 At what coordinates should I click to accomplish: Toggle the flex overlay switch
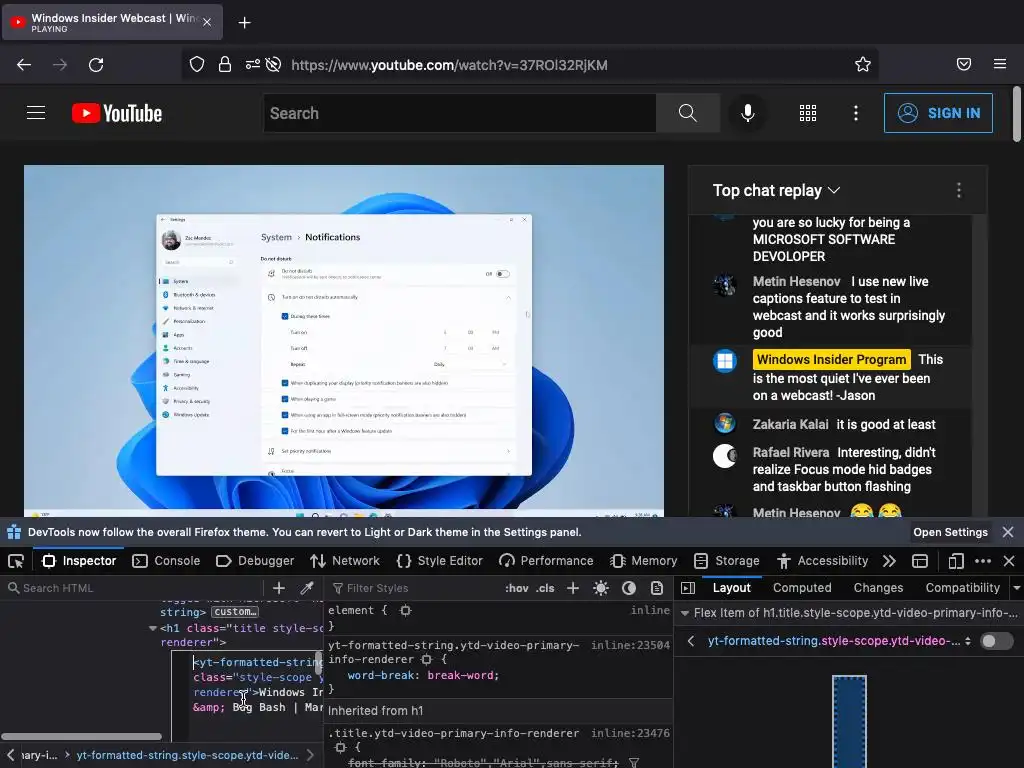pos(997,641)
